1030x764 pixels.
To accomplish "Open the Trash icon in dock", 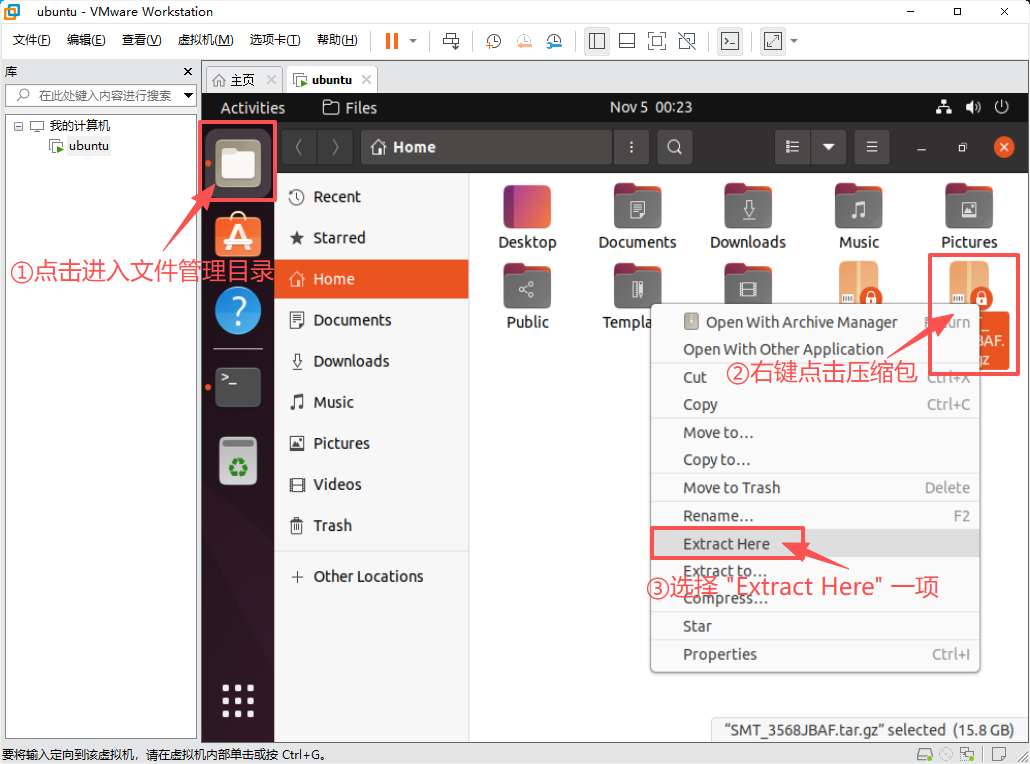I will coord(238,461).
